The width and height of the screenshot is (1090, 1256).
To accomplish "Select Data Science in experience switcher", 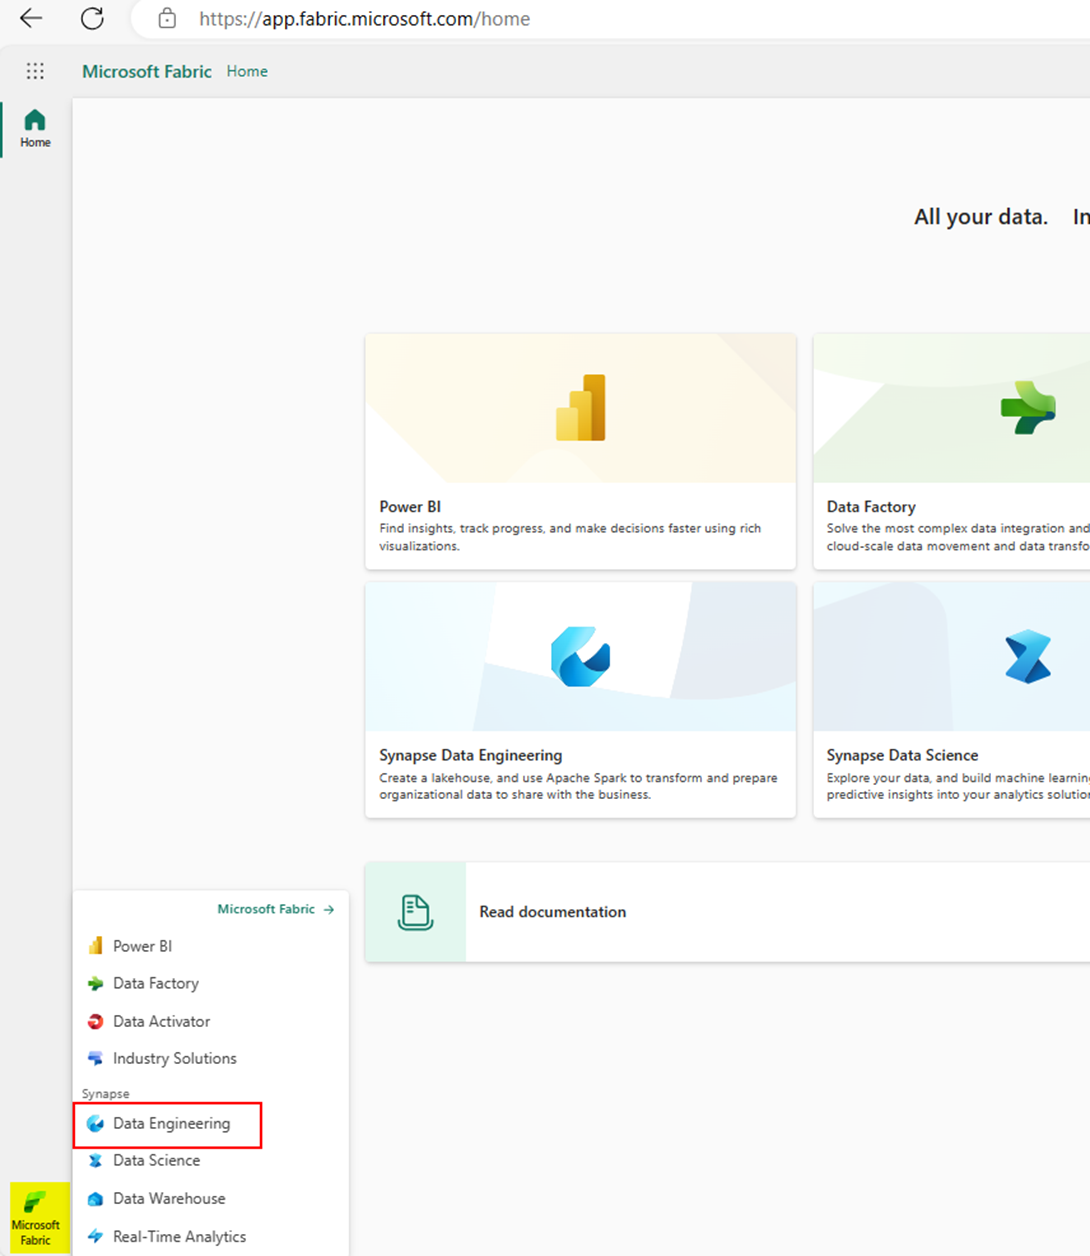I will pyautogui.click(x=210, y=1160).
